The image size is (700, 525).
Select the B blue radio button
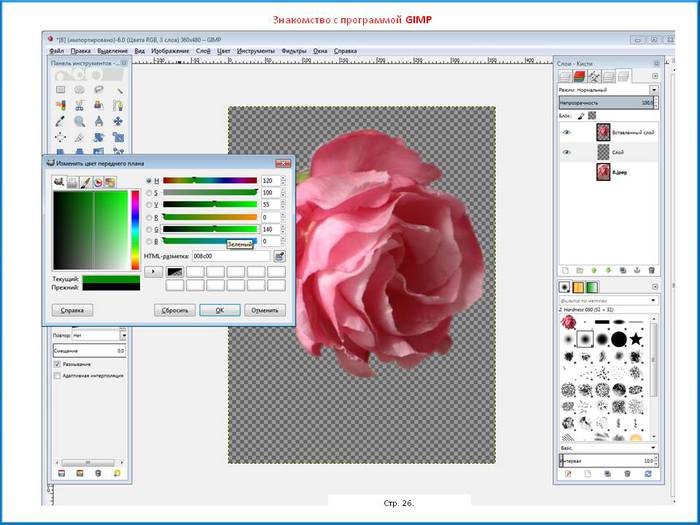[149, 242]
